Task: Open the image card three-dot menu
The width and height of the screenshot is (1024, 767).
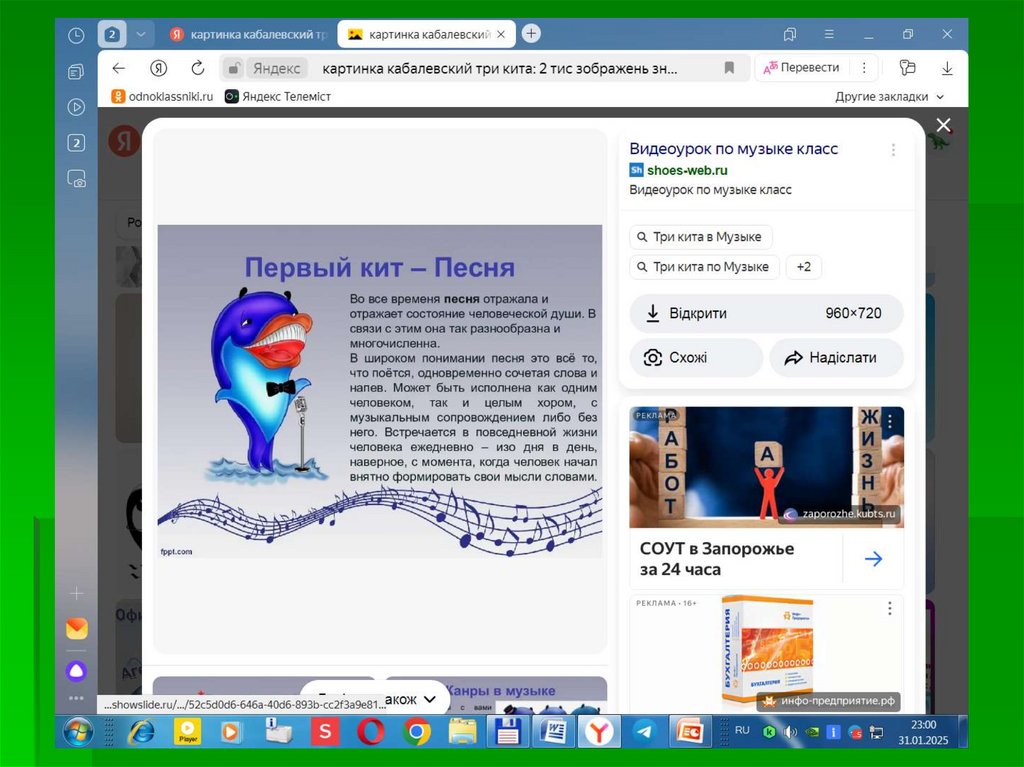Action: (893, 150)
